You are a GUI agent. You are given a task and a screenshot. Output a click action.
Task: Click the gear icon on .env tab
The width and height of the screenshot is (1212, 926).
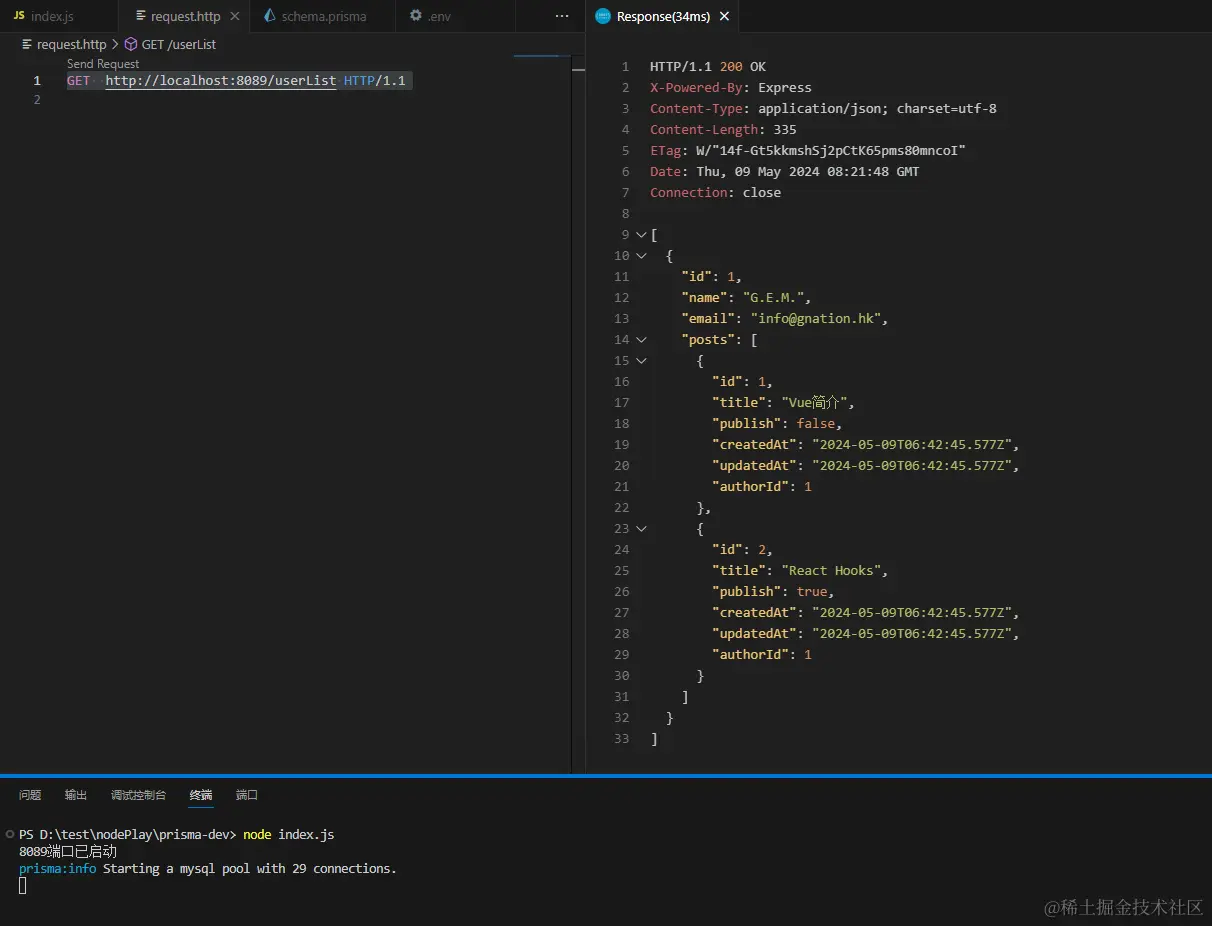click(x=416, y=16)
